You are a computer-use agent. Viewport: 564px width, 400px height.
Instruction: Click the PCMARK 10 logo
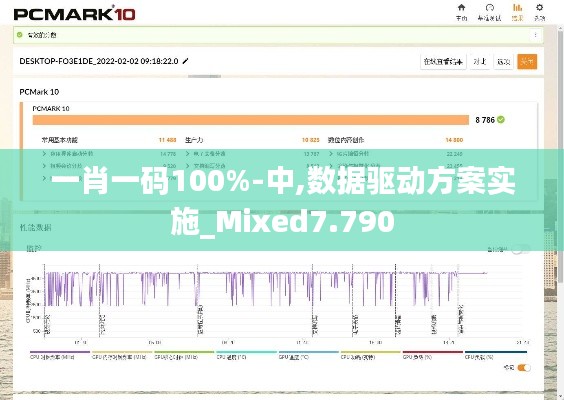click(x=74, y=14)
